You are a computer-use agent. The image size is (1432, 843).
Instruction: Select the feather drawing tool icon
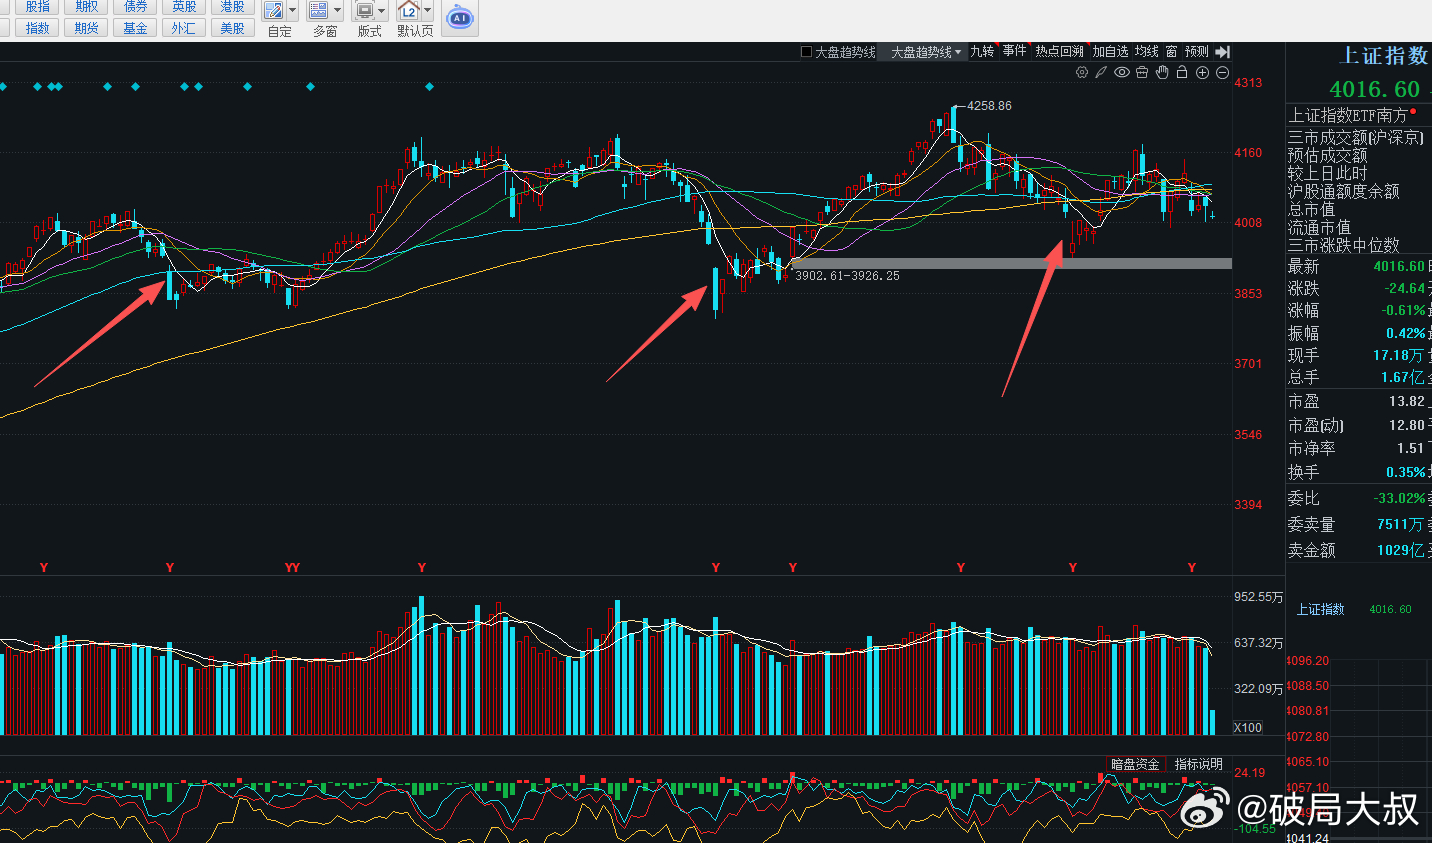coord(1101,72)
